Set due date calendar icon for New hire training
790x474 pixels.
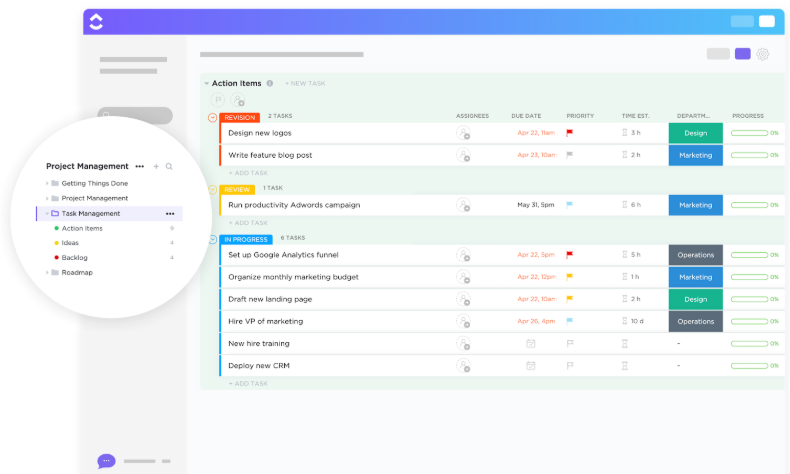click(x=530, y=343)
